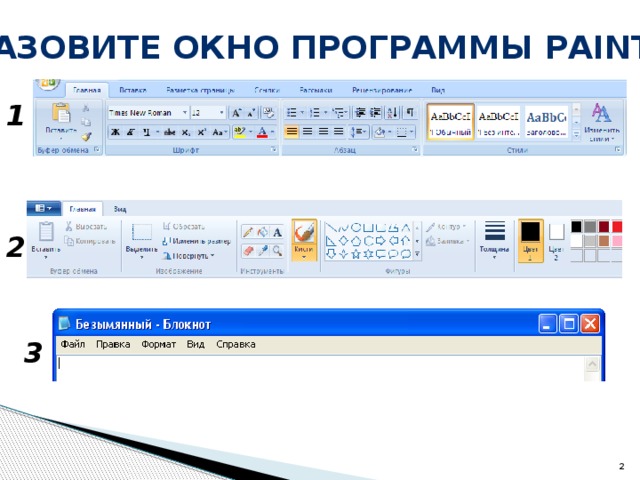Select the Color picker eyedropper in Paint
Viewport: 640px width, 480px height.
[x=263, y=250]
